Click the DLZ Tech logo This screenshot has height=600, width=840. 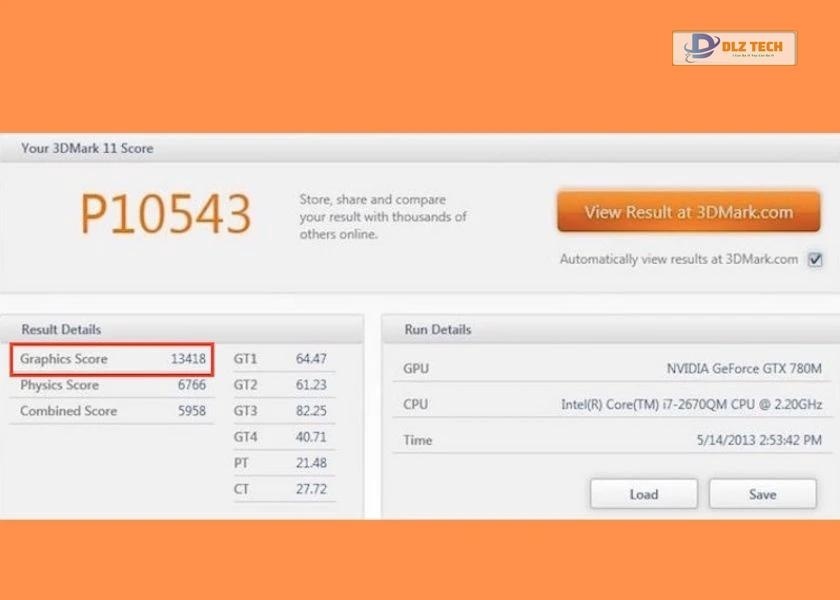click(x=734, y=48)
